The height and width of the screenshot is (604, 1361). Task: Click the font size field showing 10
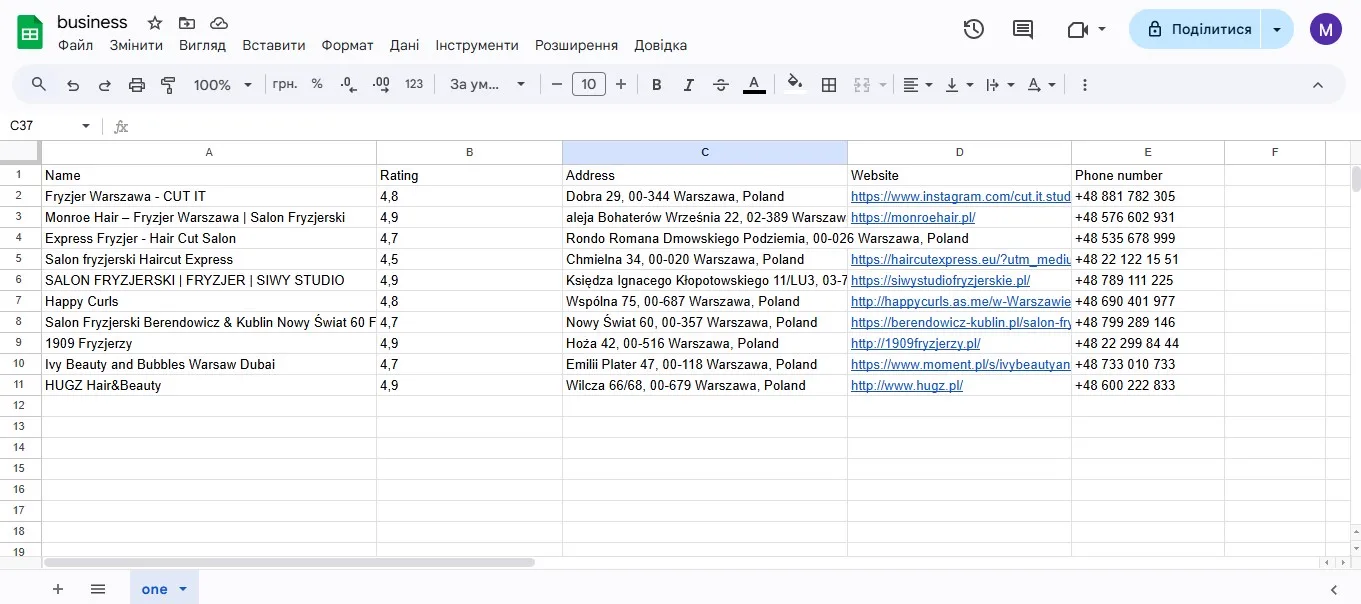pyautogui.click(x=589, y=85)
